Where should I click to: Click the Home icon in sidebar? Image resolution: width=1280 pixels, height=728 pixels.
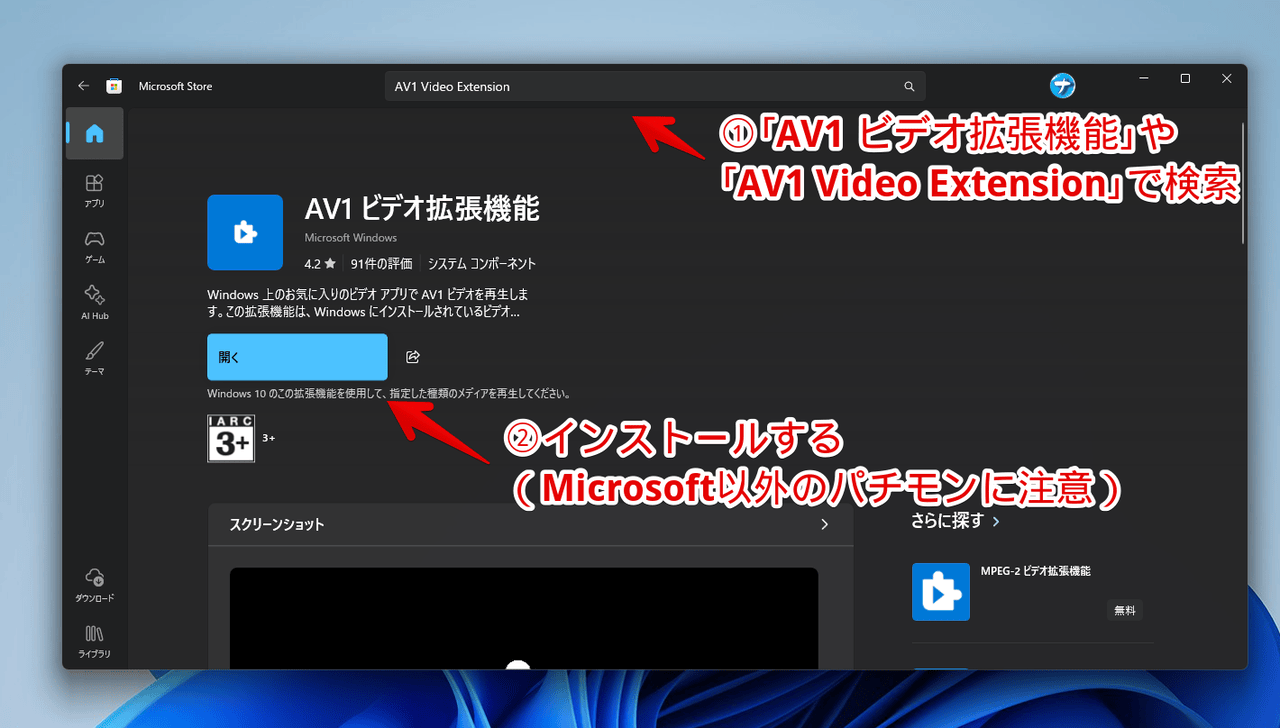point(94,134)
